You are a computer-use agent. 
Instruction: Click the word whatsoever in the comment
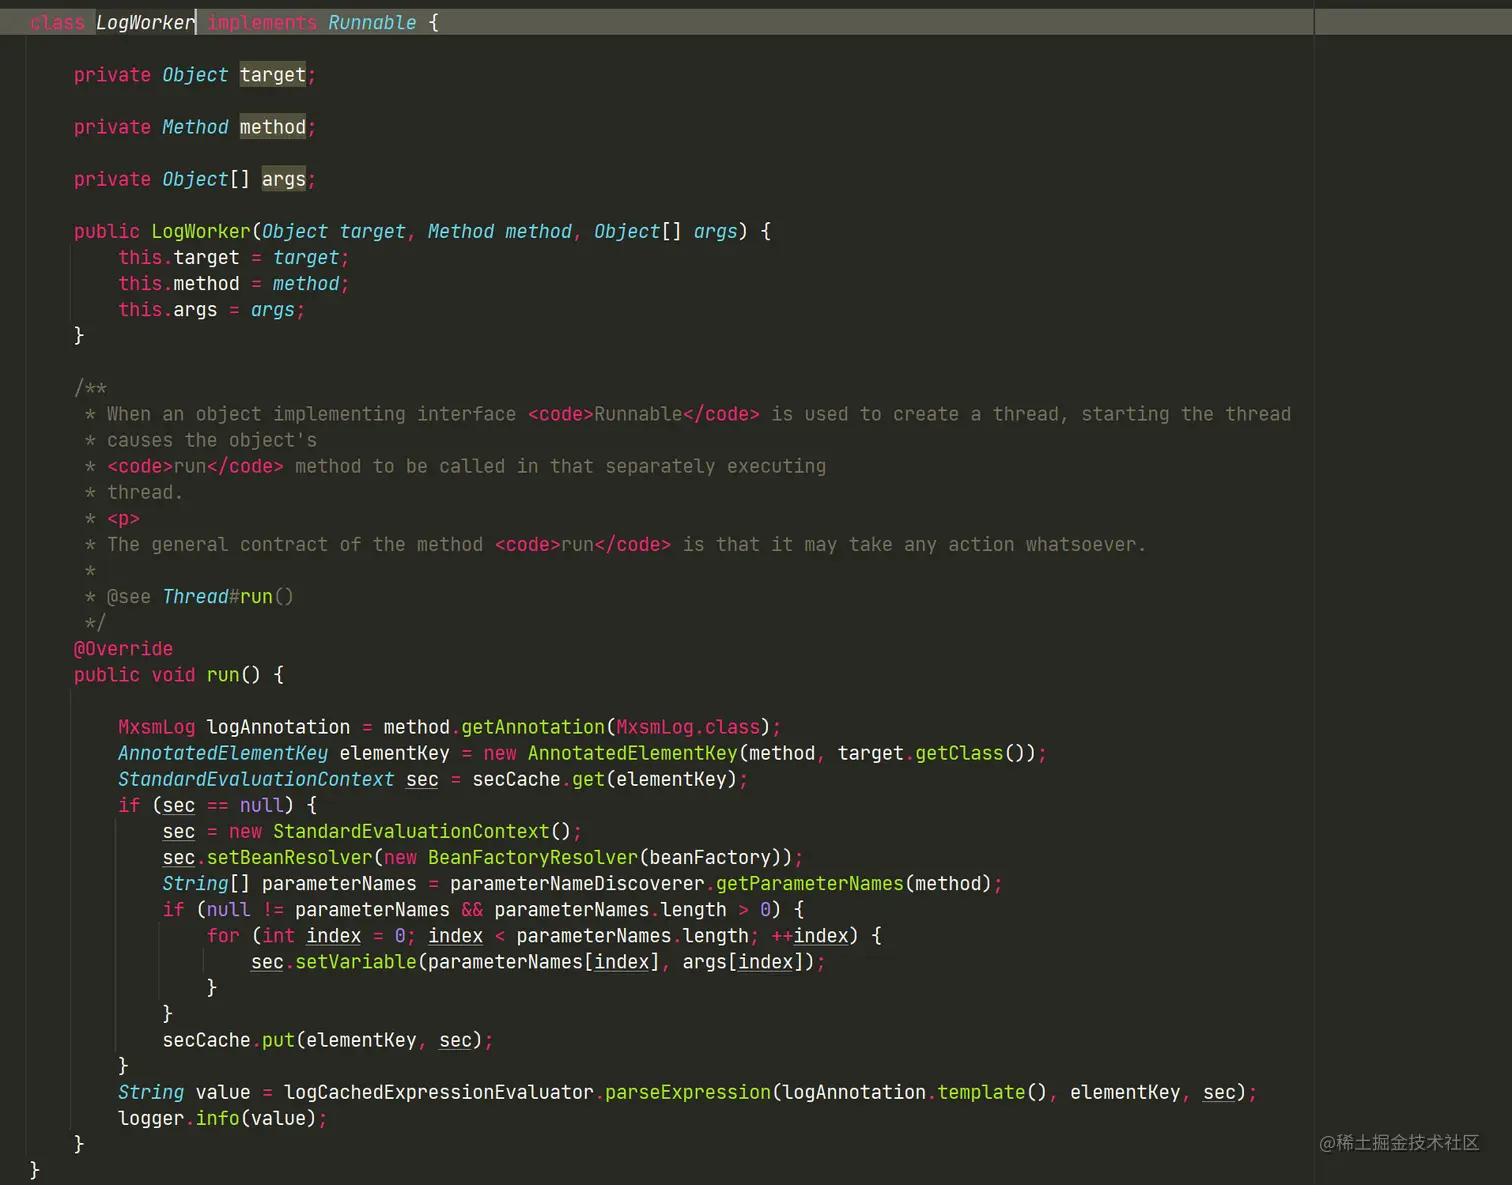[1080, 545]
